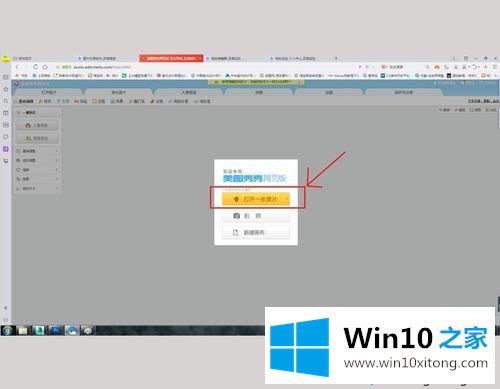The image size is (500, 389).
Task: Switch to the 拼图 top tab
Action: tap(259, 92)
